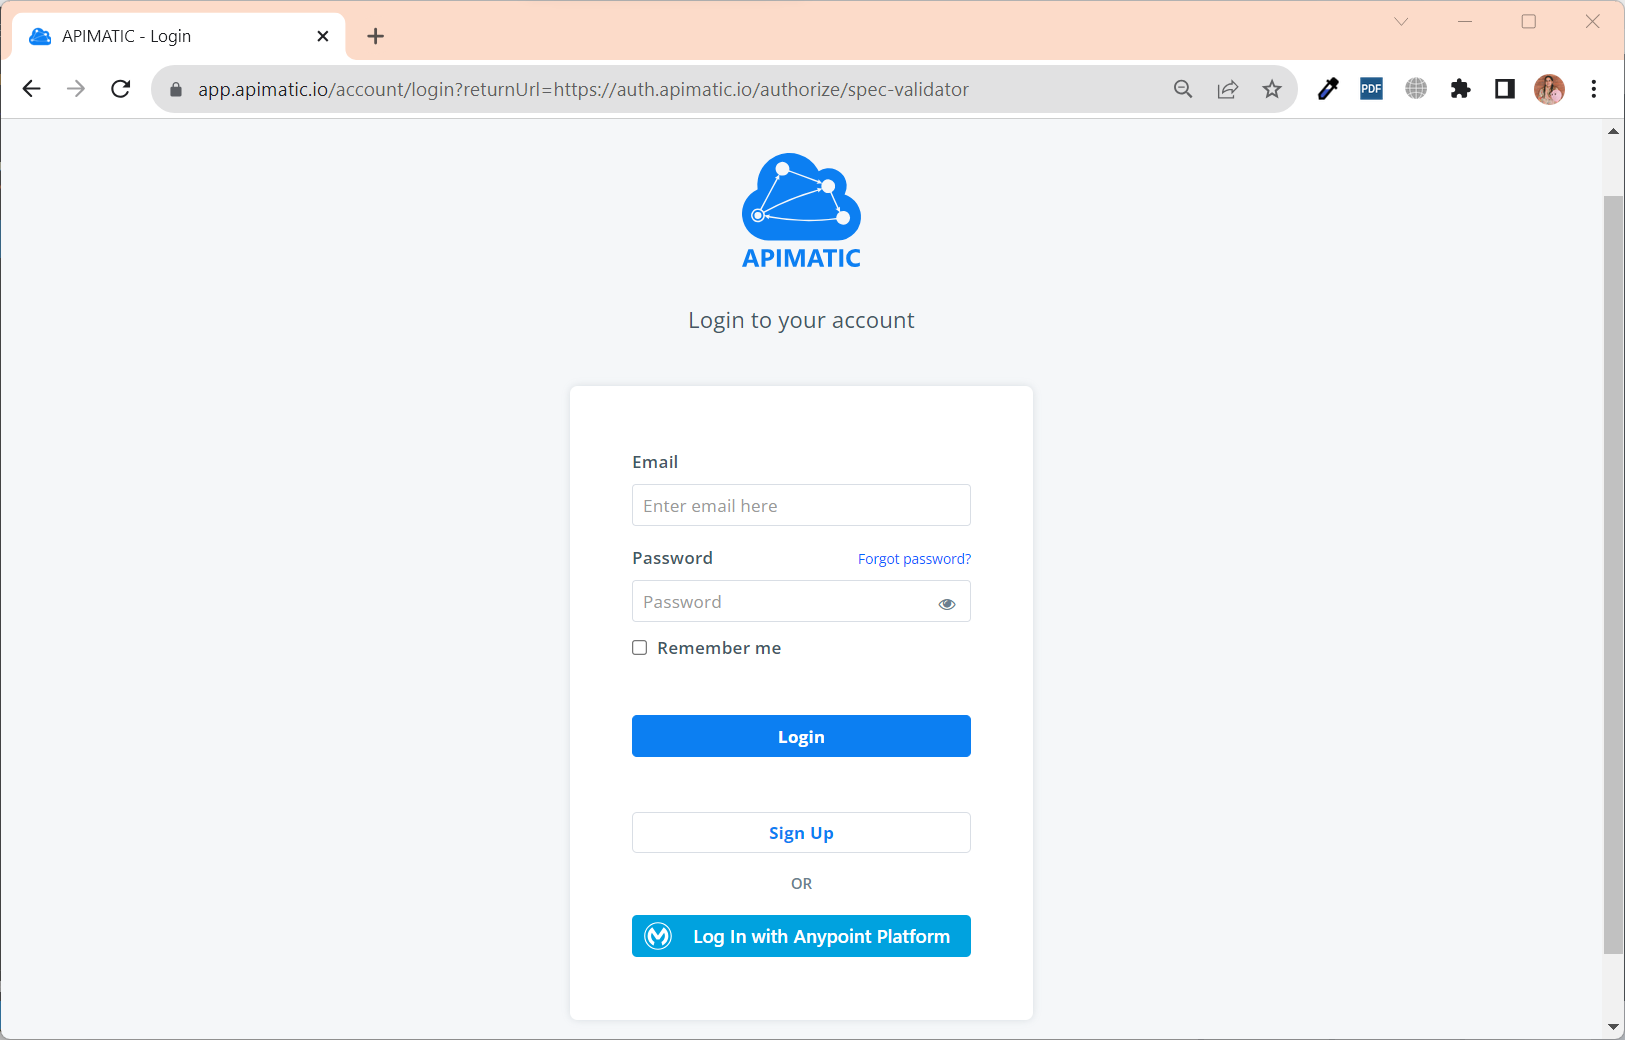Screen dimensions: 1625x1040
Task: Click the Login to your account heading
Action: 801,320
